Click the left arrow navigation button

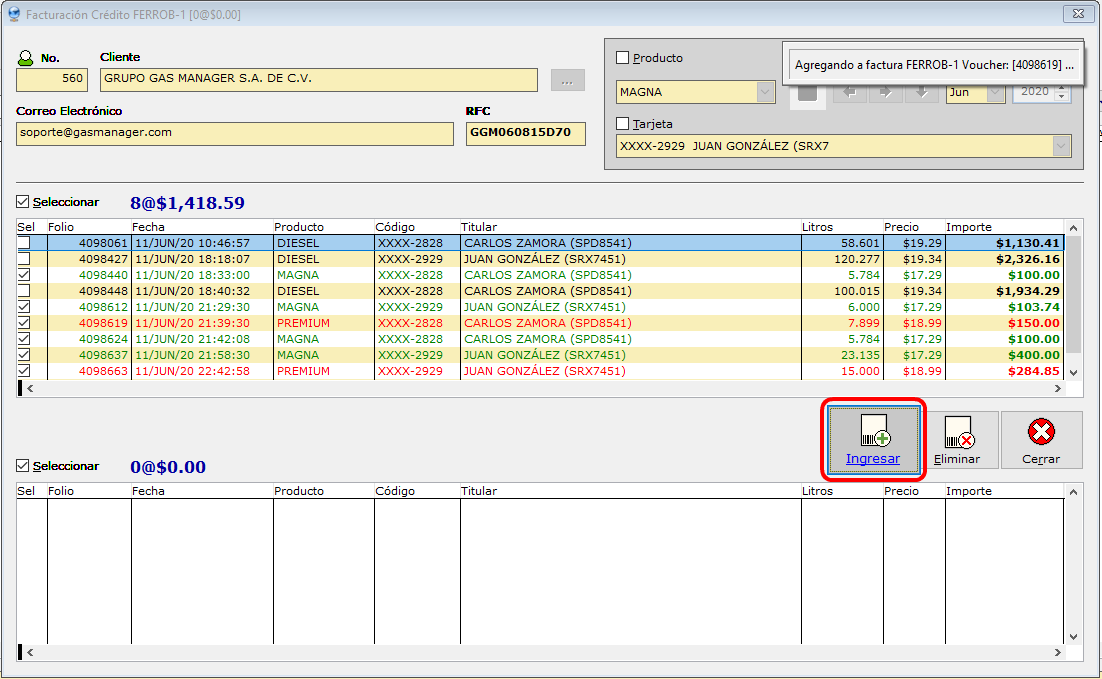tap(850, 93)
